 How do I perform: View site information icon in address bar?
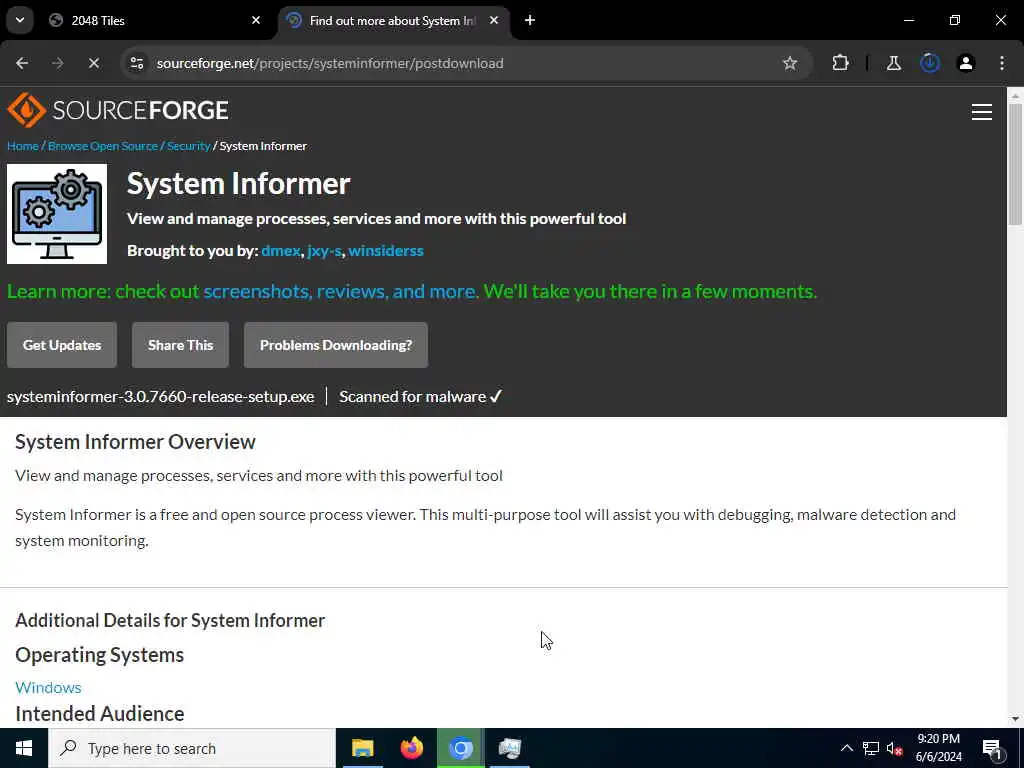tap(136, 63)
